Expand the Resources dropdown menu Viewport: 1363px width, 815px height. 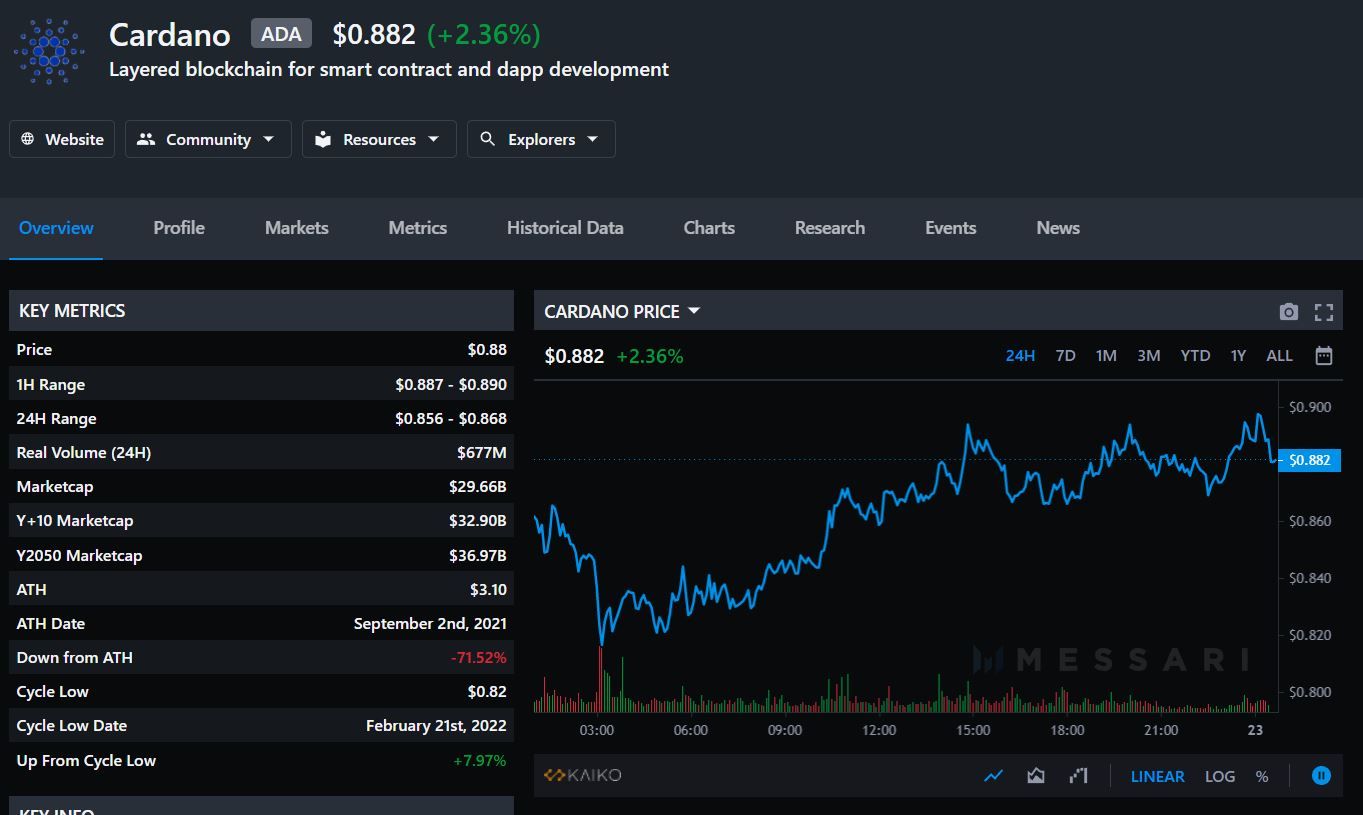(379, 139)
